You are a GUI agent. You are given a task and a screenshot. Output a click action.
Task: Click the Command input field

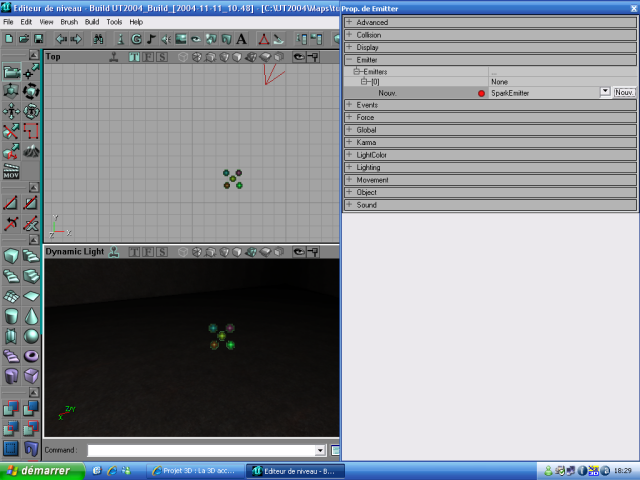coord(200,451)
